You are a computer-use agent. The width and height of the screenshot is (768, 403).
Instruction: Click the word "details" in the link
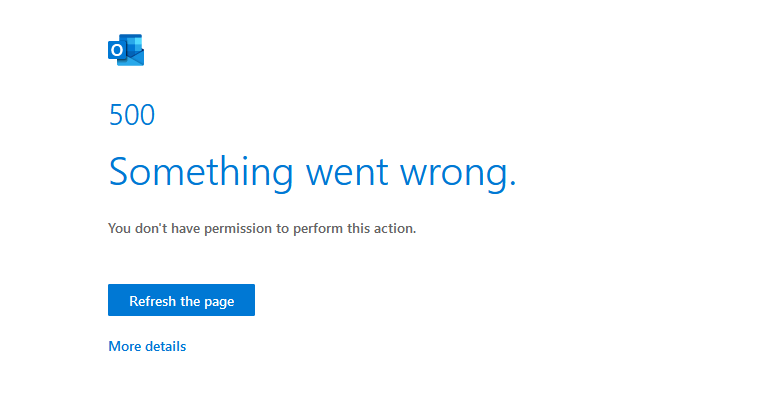pos(166,346)
